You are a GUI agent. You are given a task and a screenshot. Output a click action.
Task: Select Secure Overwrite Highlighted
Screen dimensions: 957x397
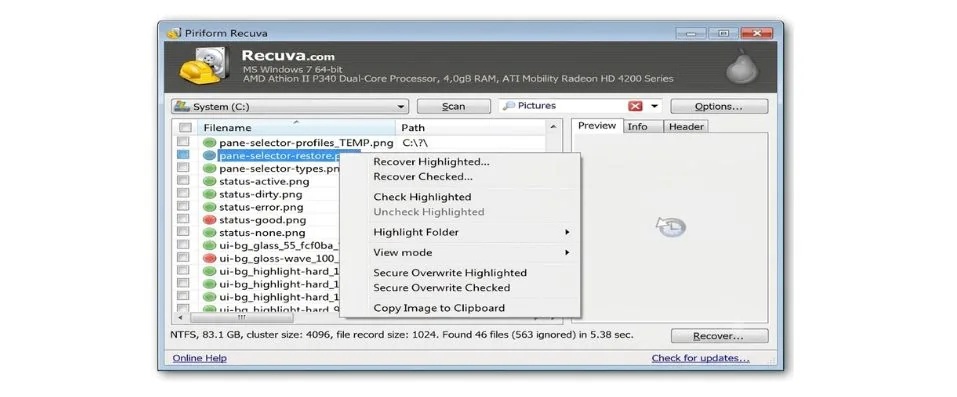pos(450,273)
